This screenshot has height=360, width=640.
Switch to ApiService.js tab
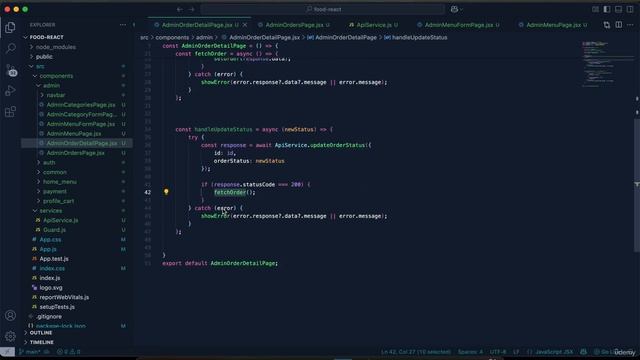tap(373, 25)
